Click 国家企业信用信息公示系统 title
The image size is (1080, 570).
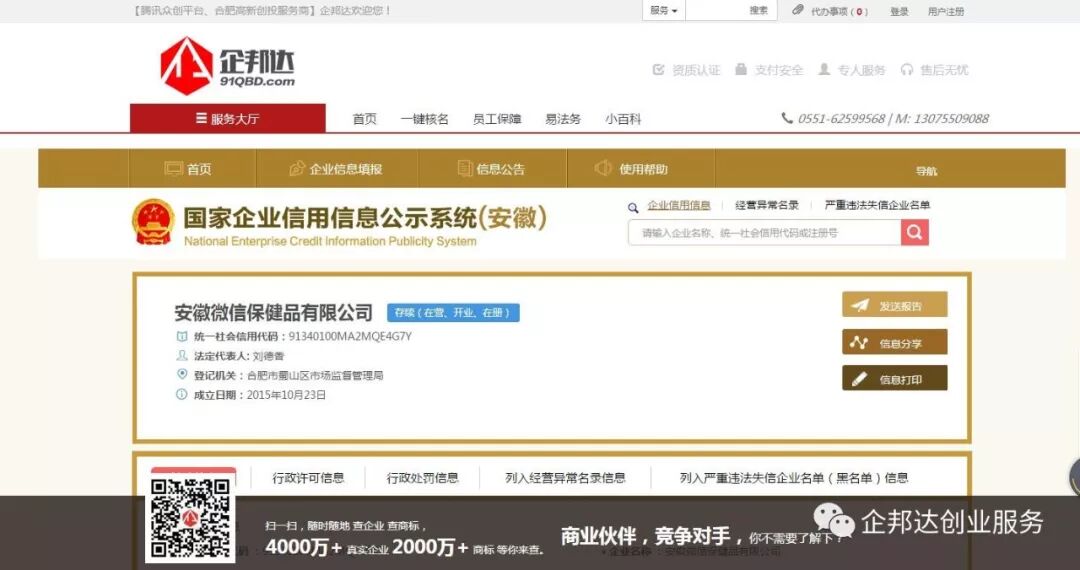[365, 218]
